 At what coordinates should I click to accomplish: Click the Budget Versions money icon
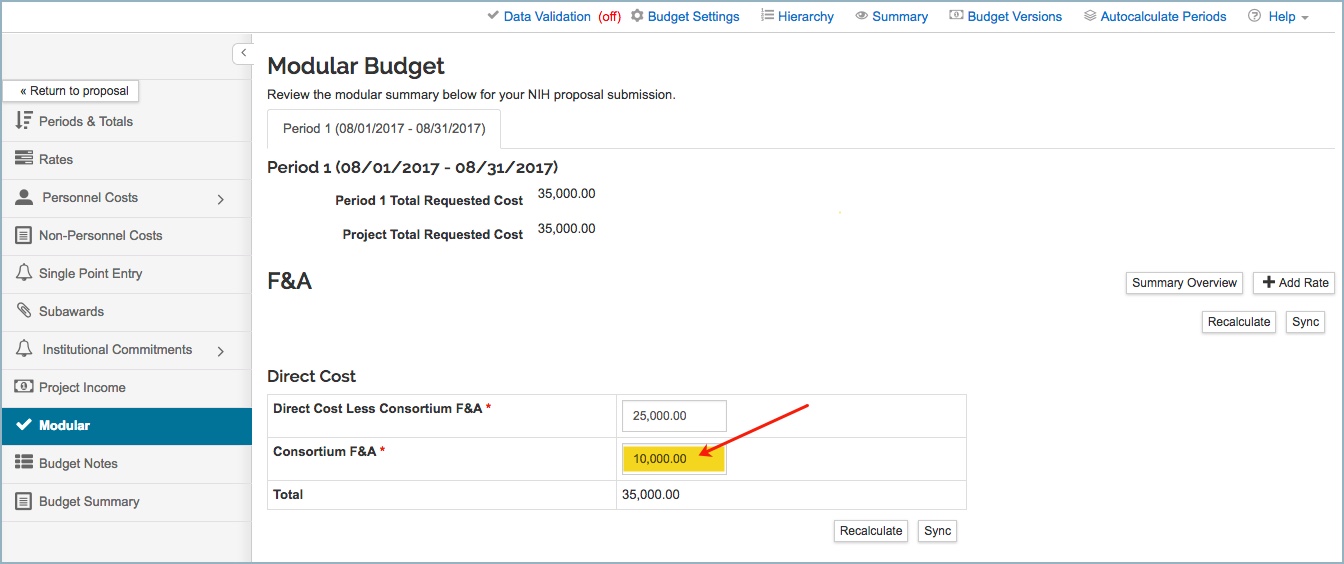pyautogui.click(x=956, y=16)
